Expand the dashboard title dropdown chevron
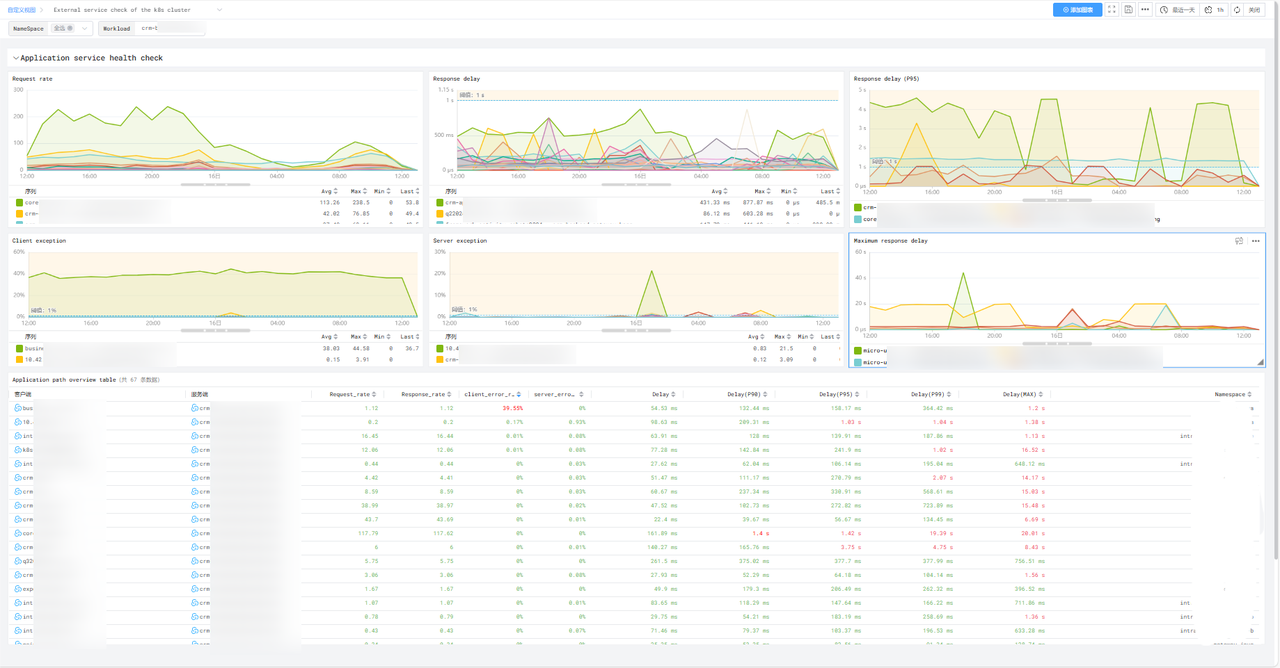 (x=220, y=10)
